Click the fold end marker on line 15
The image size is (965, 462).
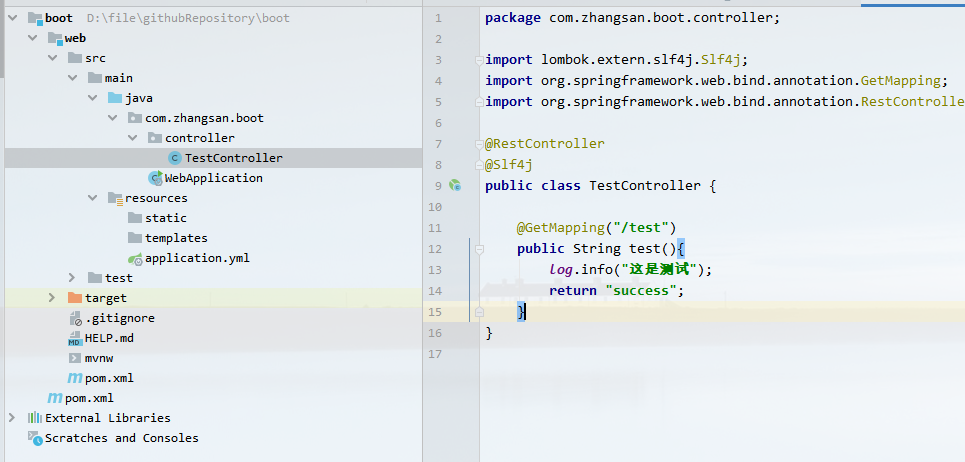(479, 312)
